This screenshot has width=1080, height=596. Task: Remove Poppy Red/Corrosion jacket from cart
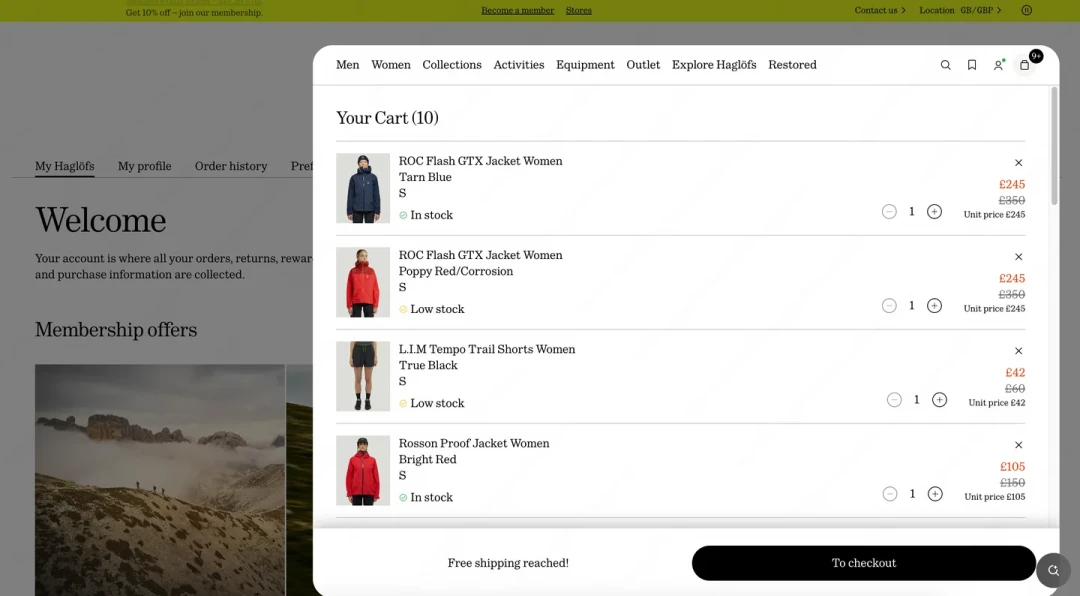(x=1019, y=257)
